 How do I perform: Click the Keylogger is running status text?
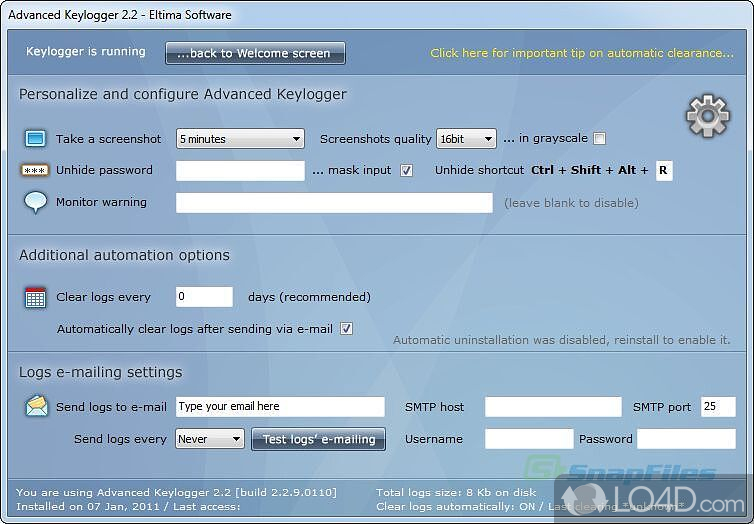[x=86, y=51]
